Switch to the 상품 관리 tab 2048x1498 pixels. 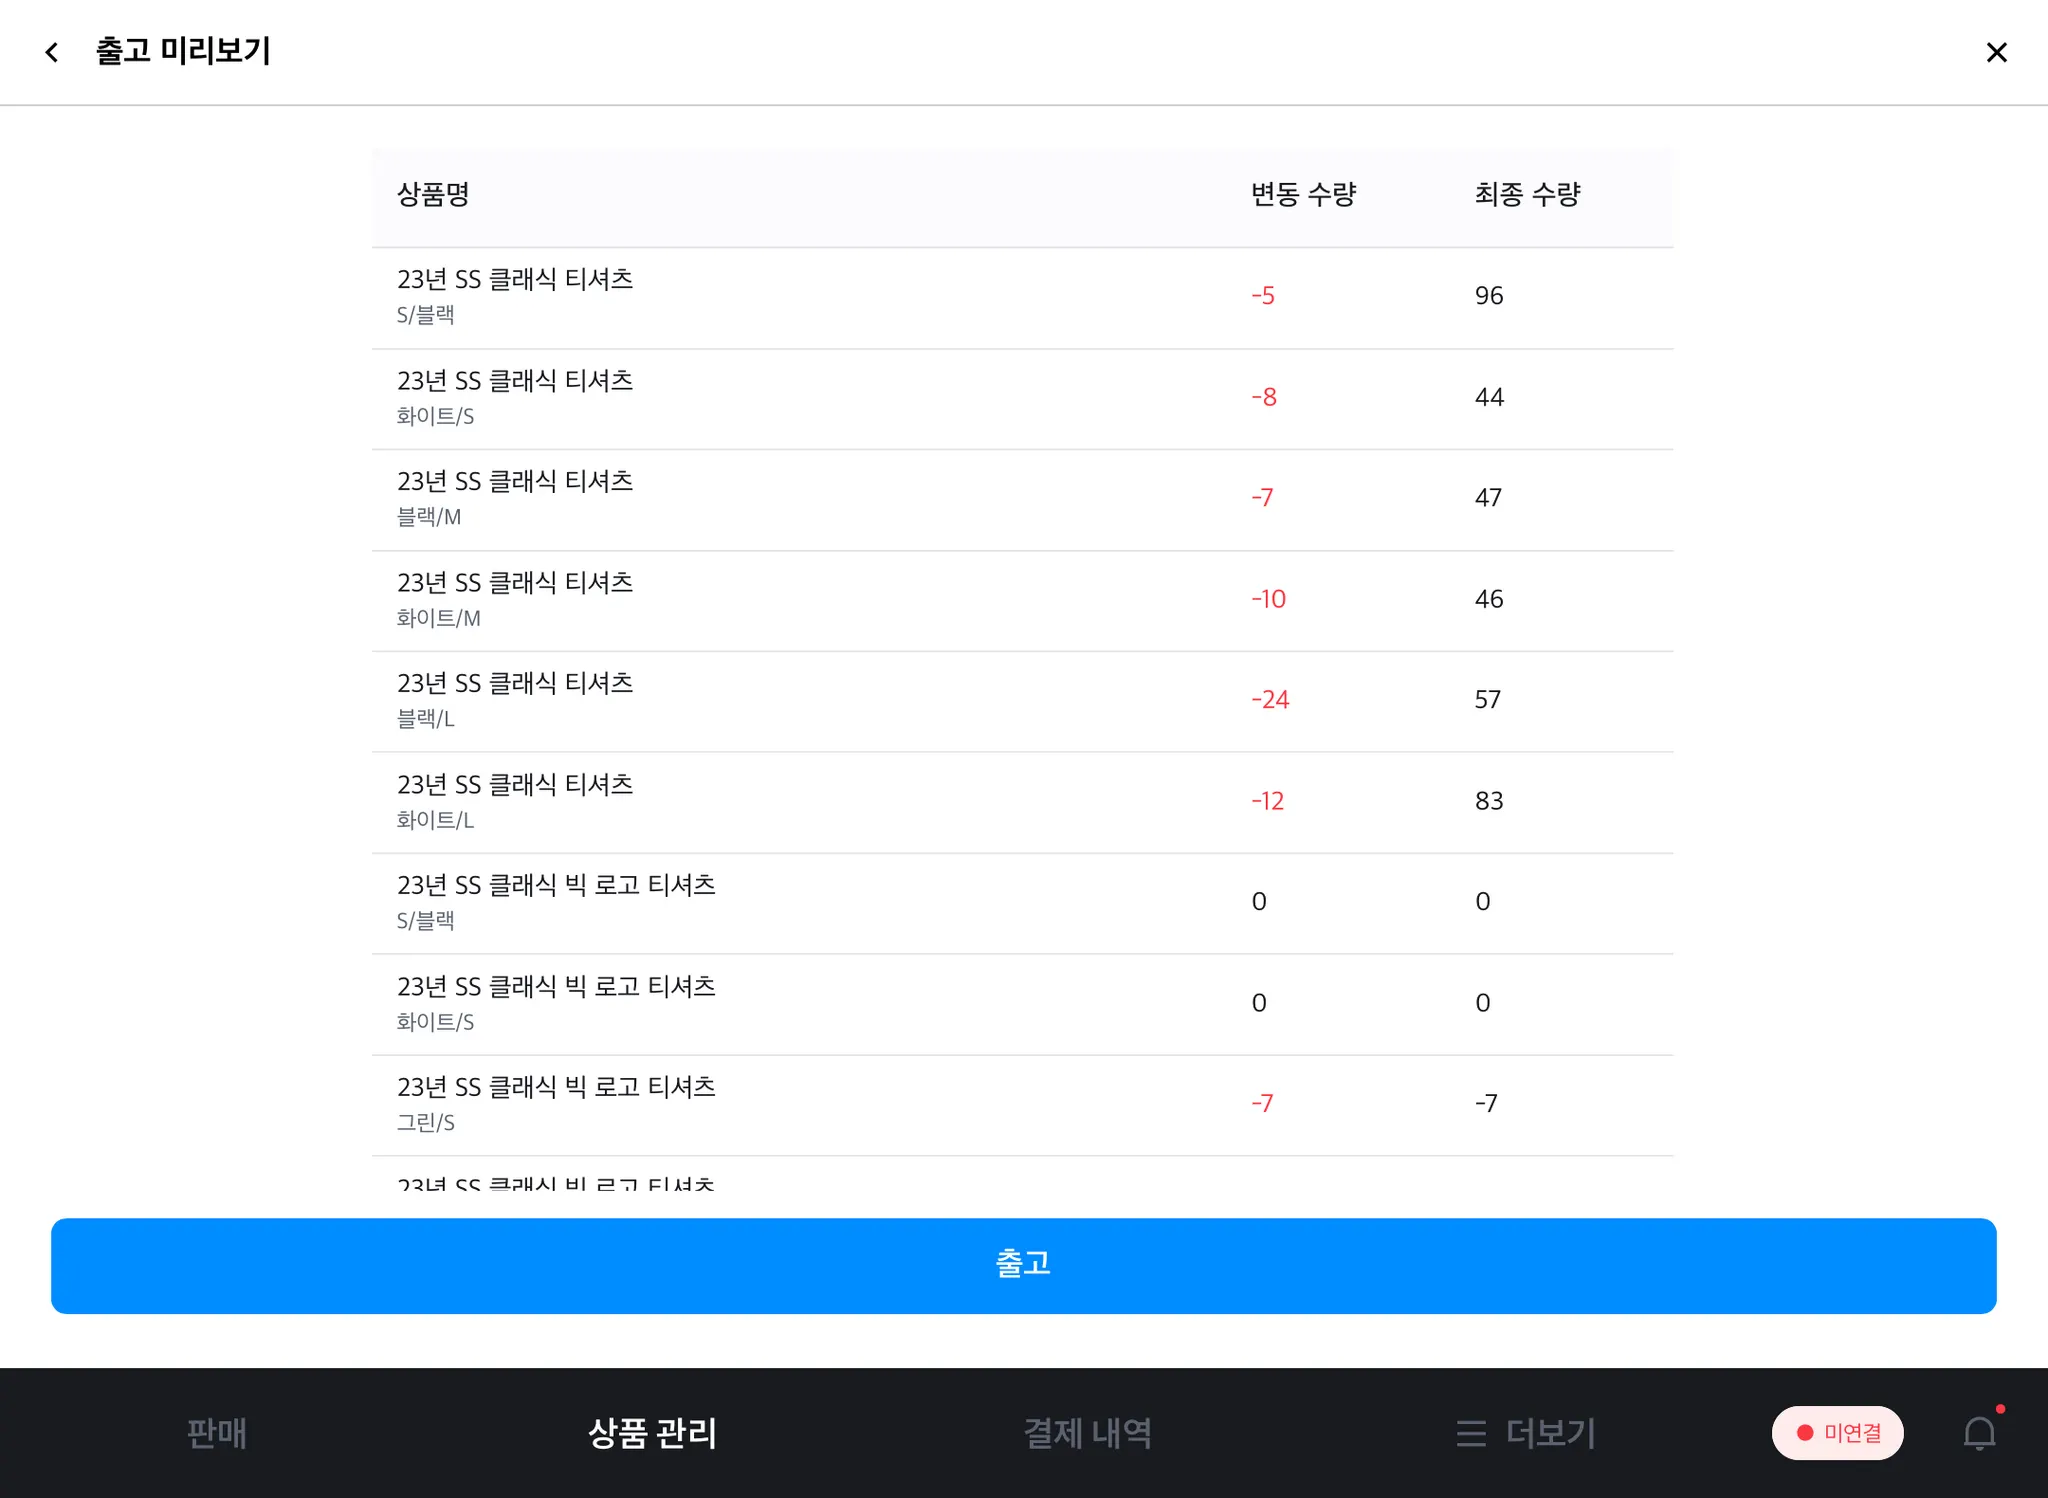click(652, 1433)
